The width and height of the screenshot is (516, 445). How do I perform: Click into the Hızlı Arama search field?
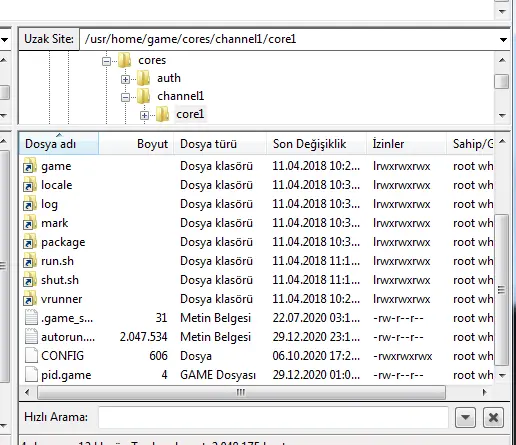pyautogui.click(x=273, y=417)
